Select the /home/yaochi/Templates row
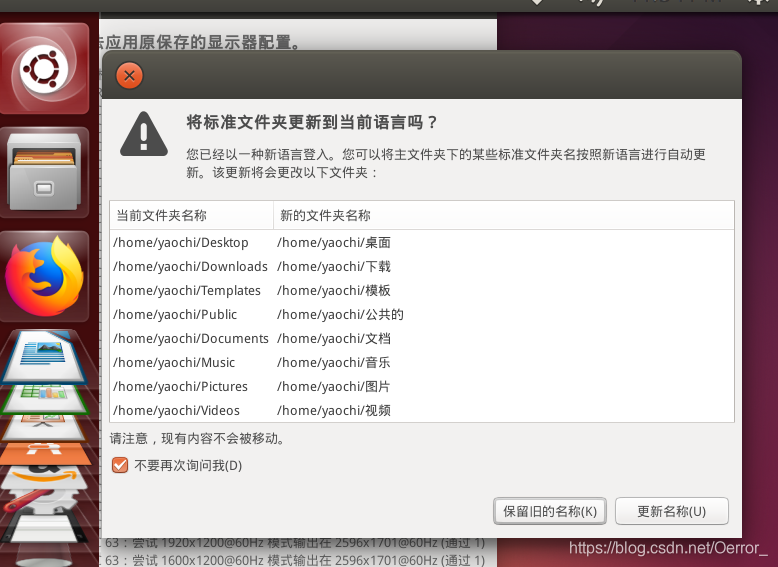The width and height of the screenshot is (778, 567). (422, 290)
